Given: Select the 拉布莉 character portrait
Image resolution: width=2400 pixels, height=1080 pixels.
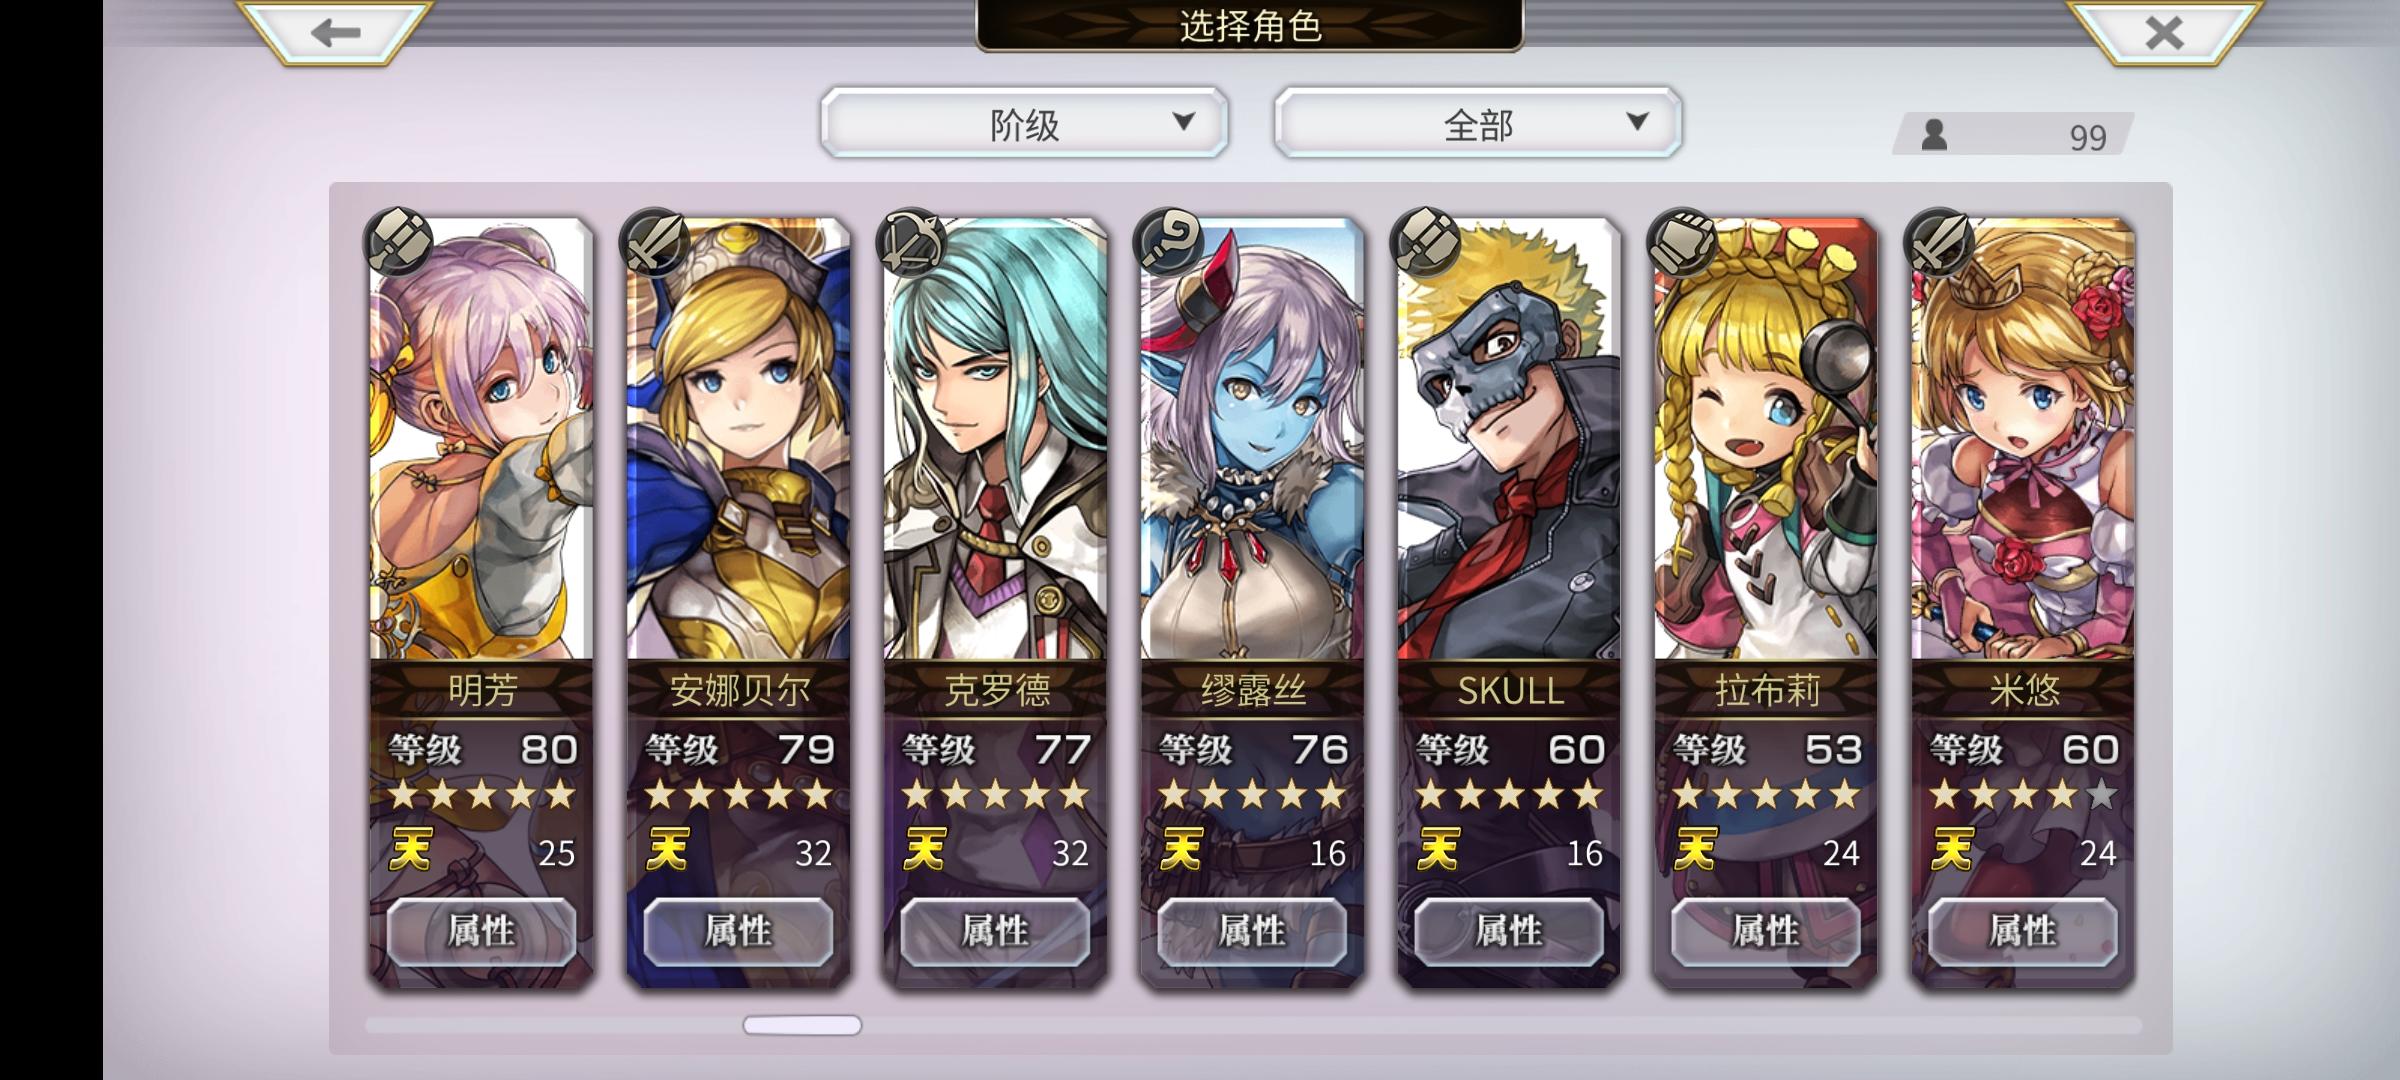Looking at the screenshot, I should 1766,440.
